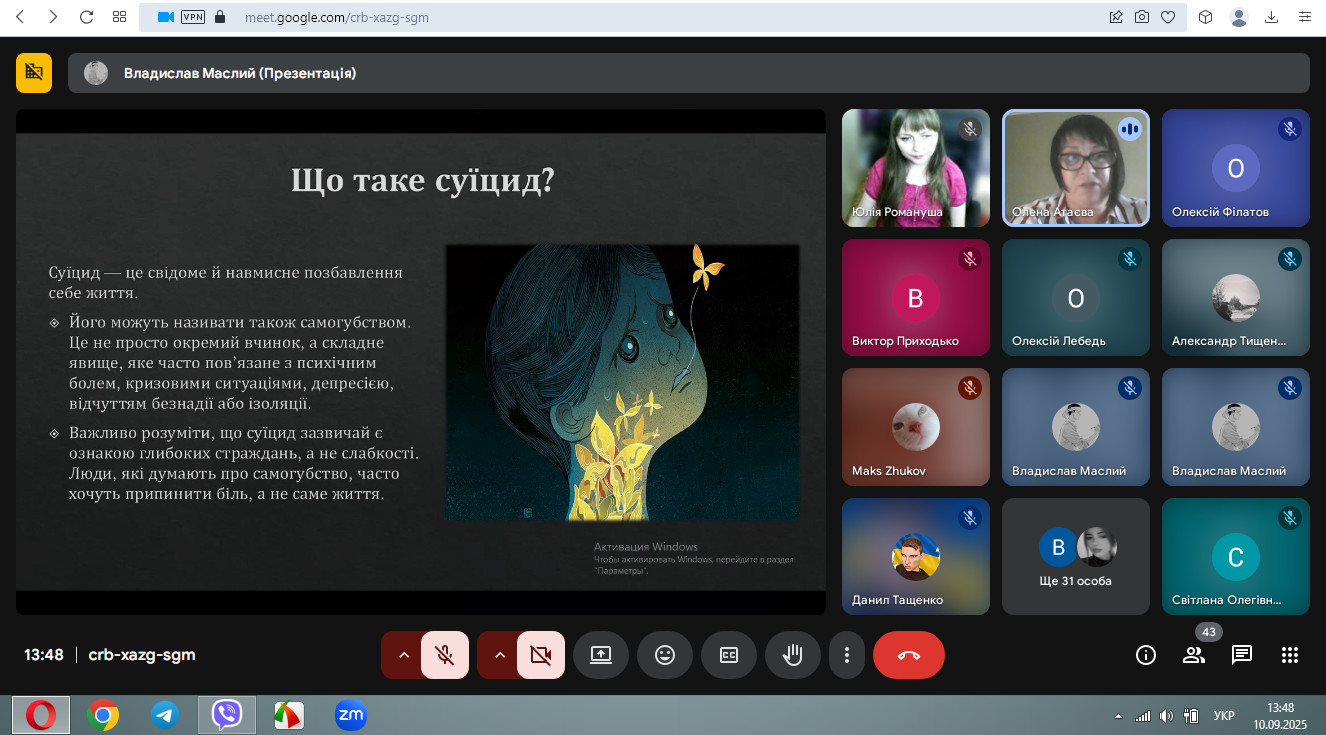This screenshot has height=735, width=1326.
Task: Open Opera from the taskbar
Action: pos(41,715)
